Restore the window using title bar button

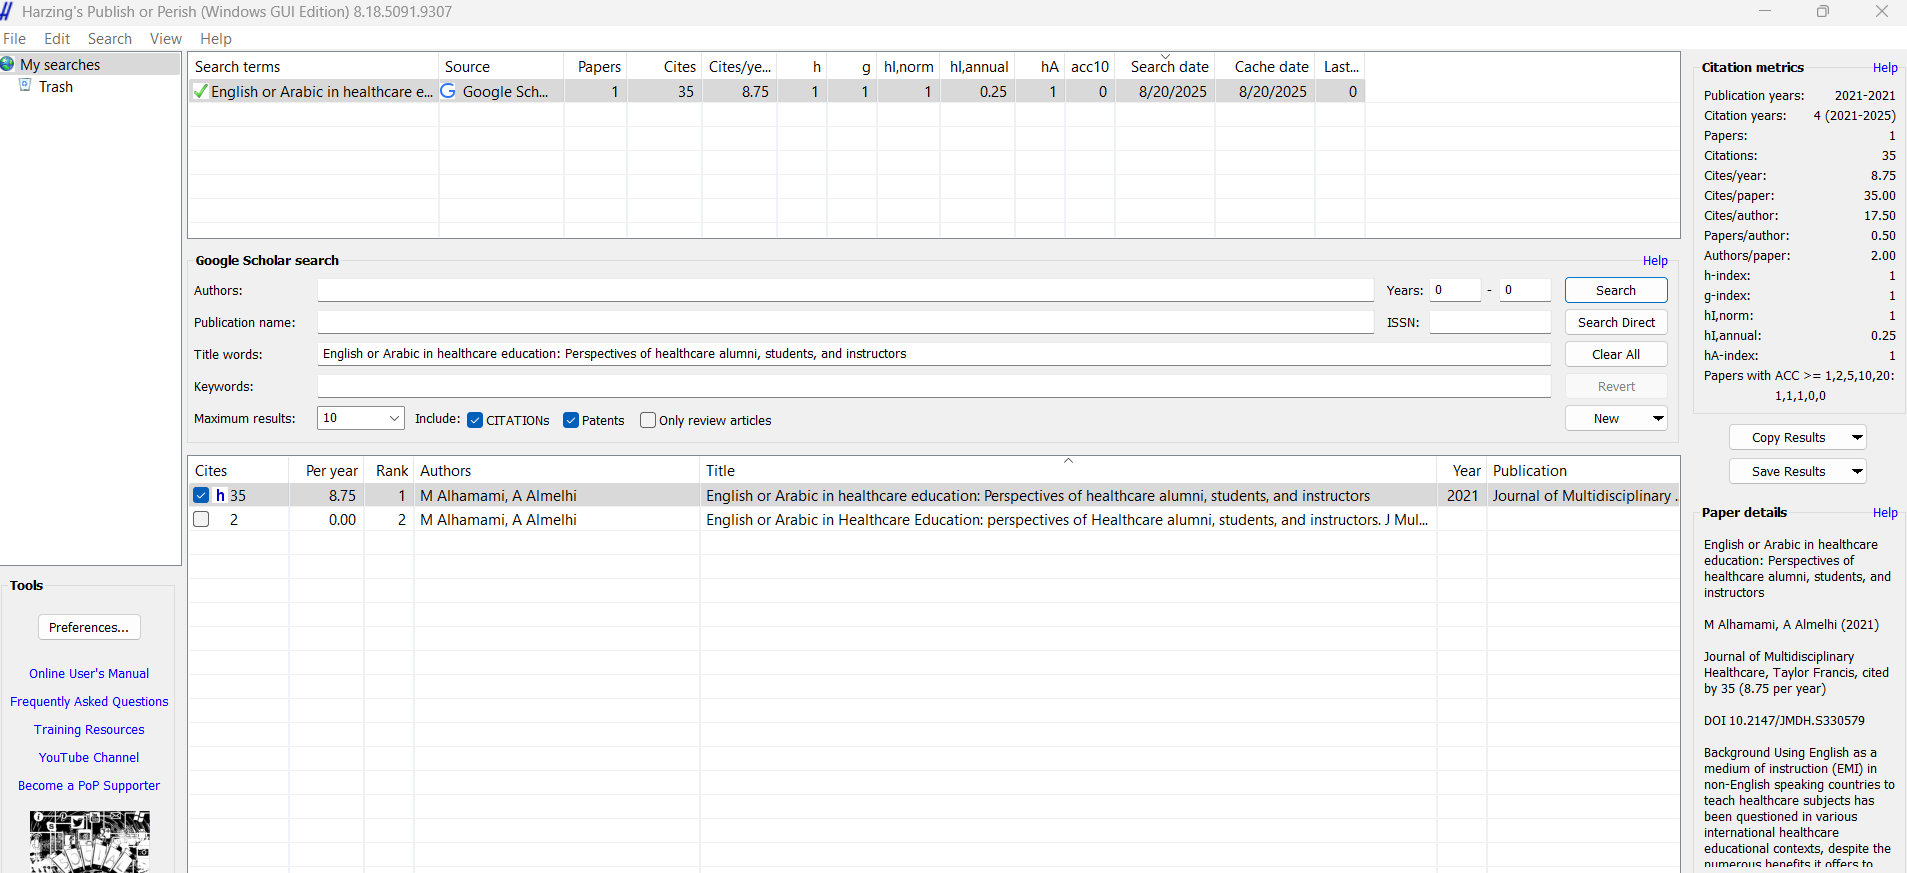click(1822, 12)
